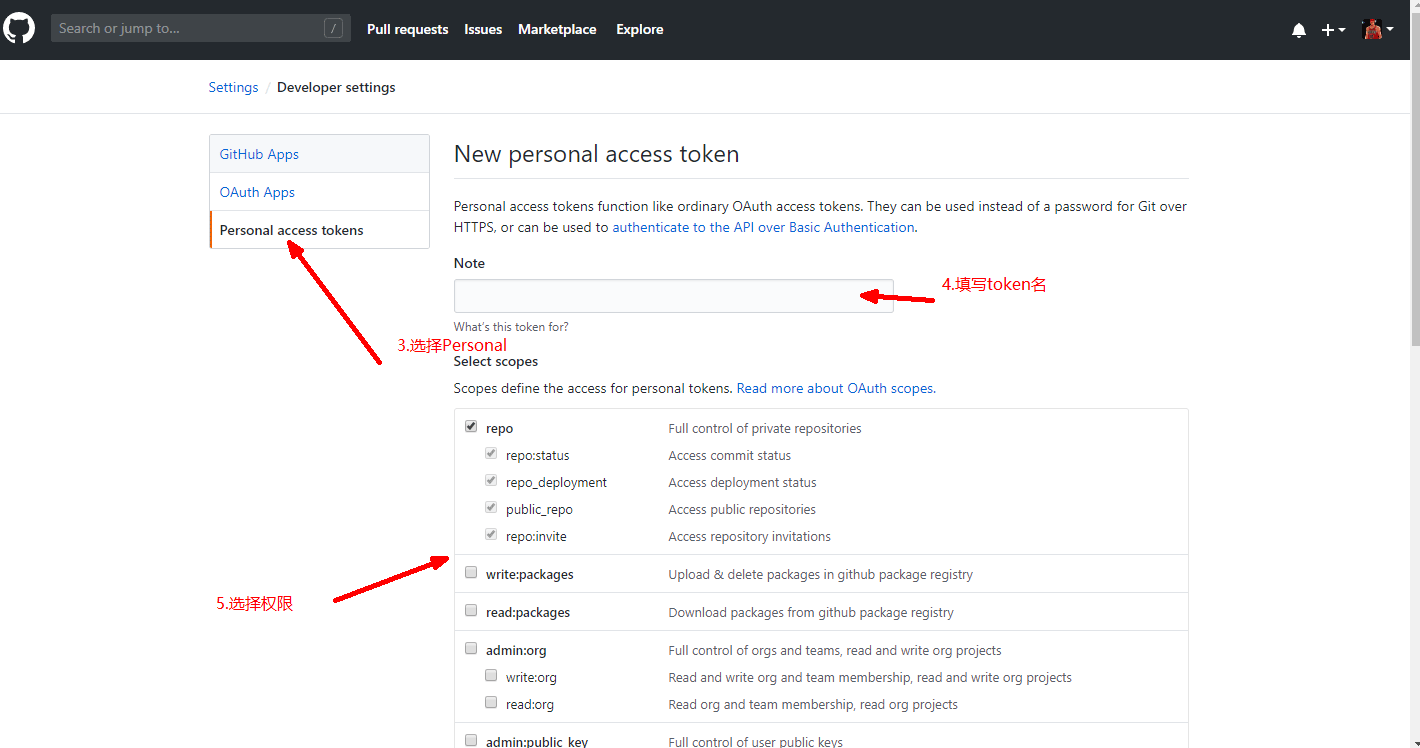Click the plus icon to create something new
This screenshot has width=1420, height=748.
point(1327,29)
